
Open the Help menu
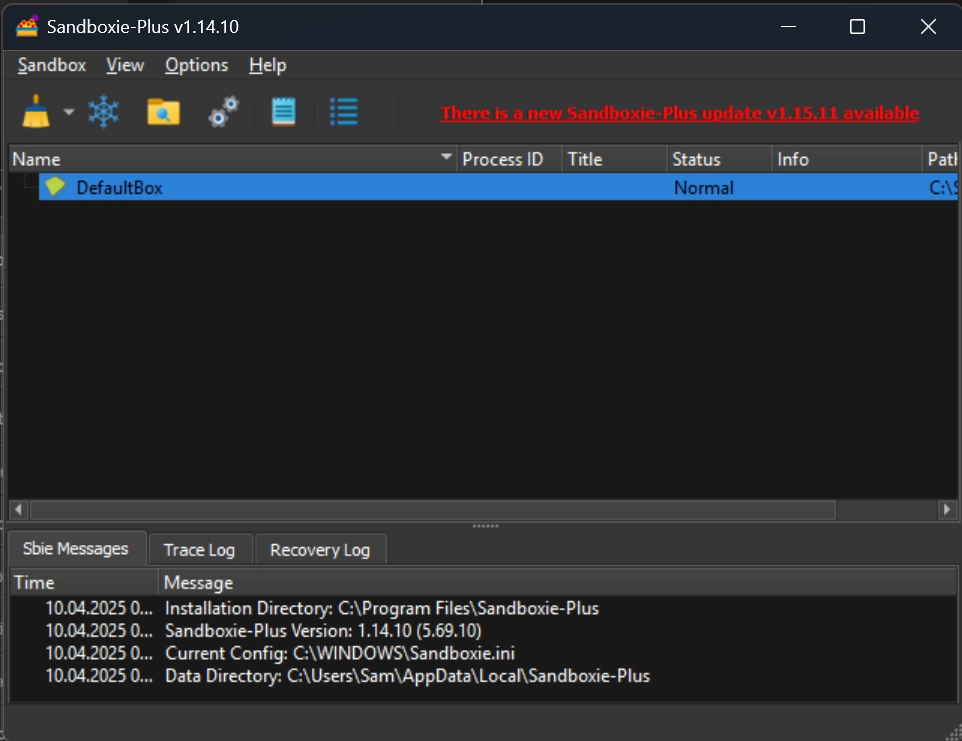(x=267, y=65)
